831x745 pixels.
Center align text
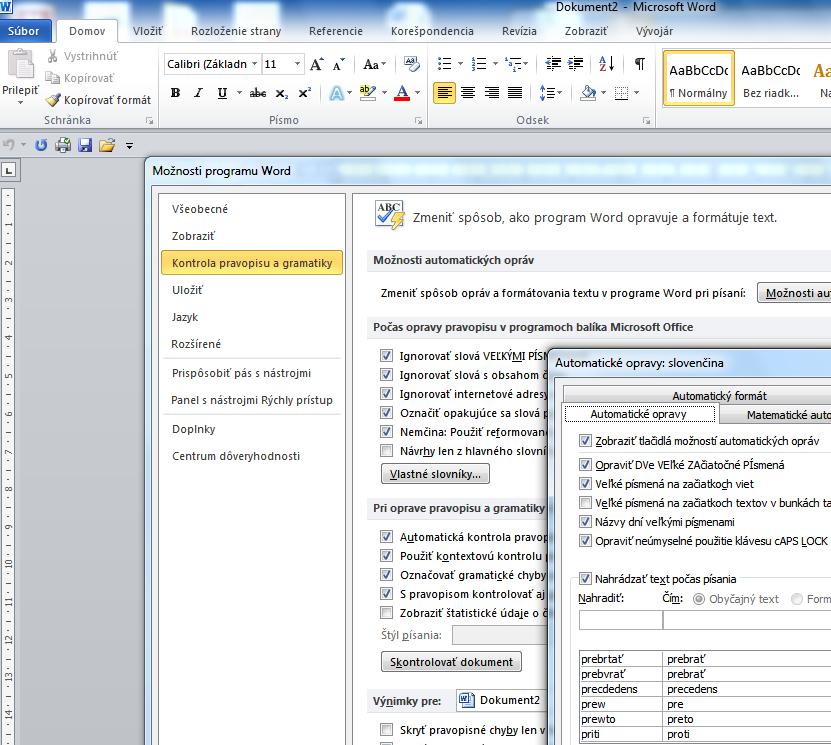[467, 93]
